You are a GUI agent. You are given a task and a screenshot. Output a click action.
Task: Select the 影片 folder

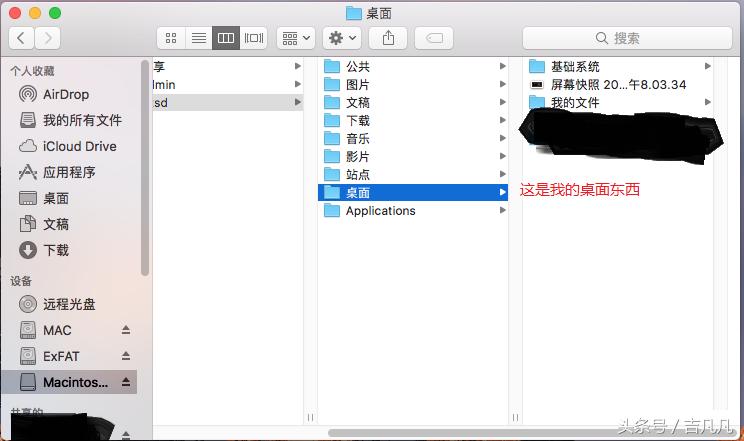(x=413, y=157)
